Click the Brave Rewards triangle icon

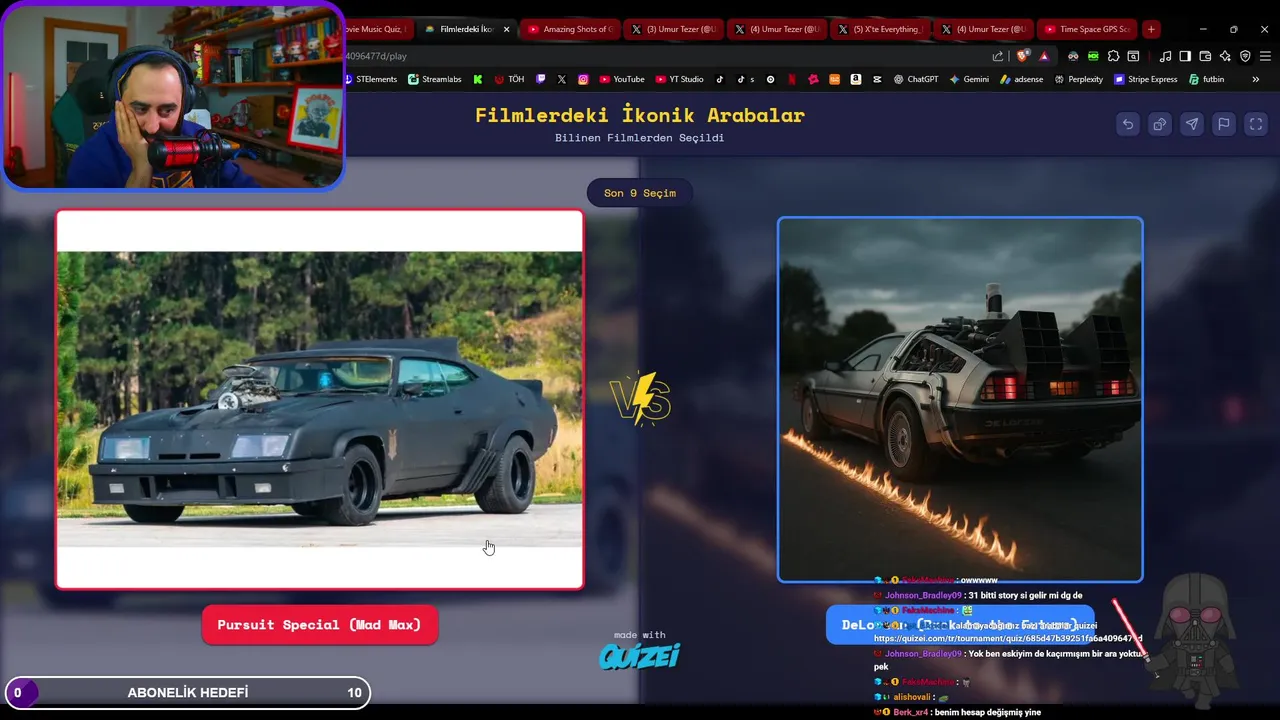1044,56
